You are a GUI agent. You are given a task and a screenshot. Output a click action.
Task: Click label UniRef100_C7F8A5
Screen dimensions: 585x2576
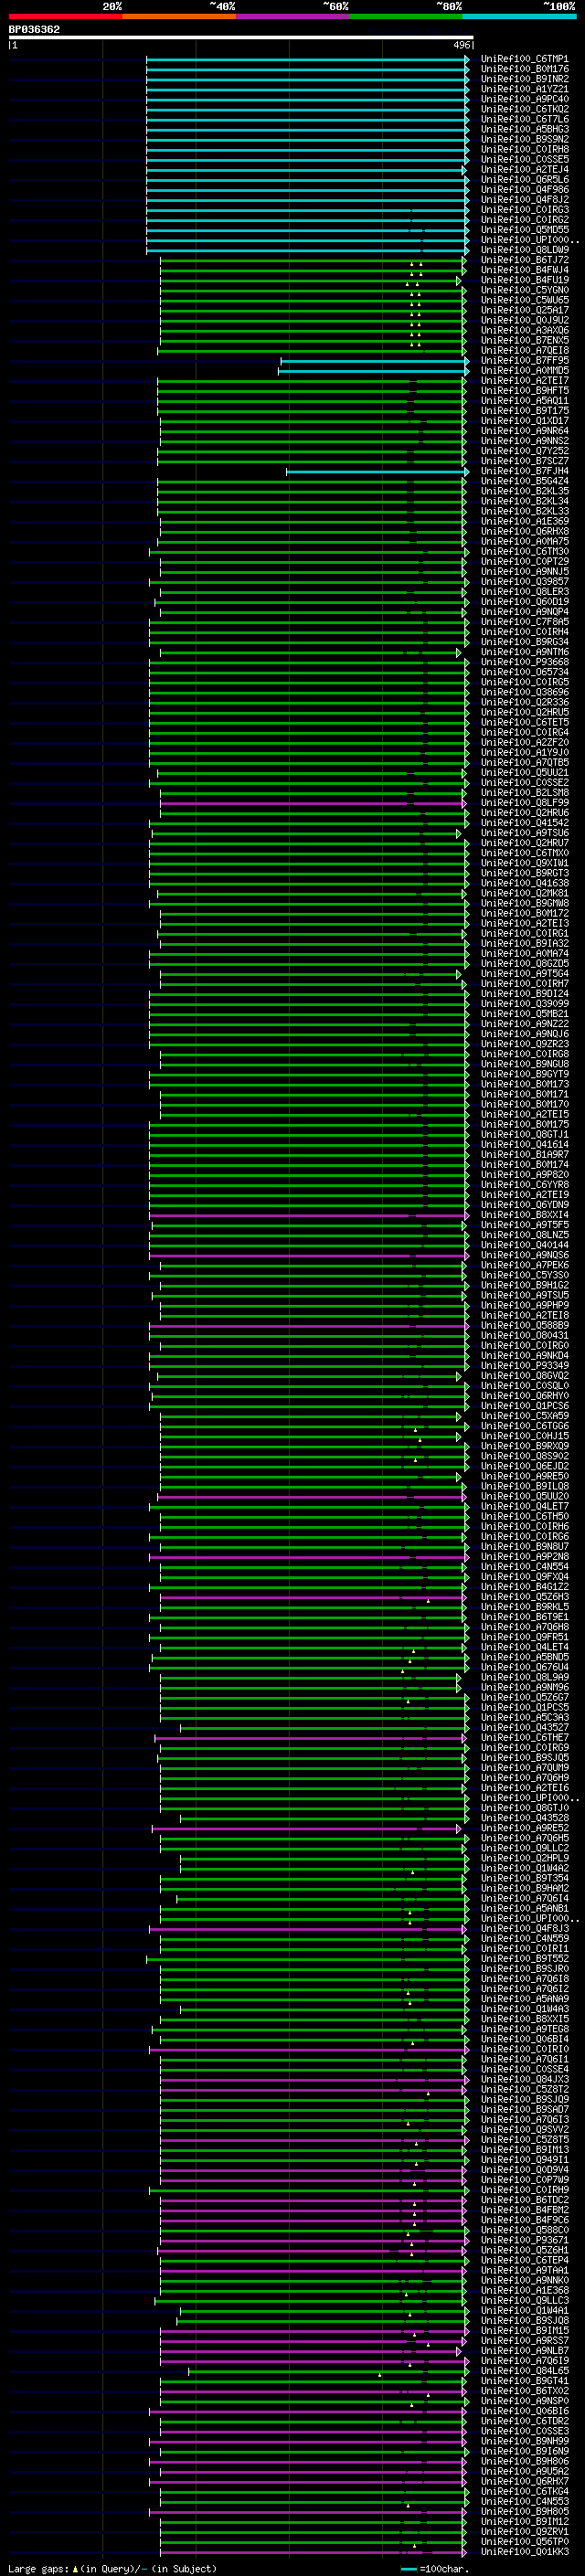coord(524,622)
